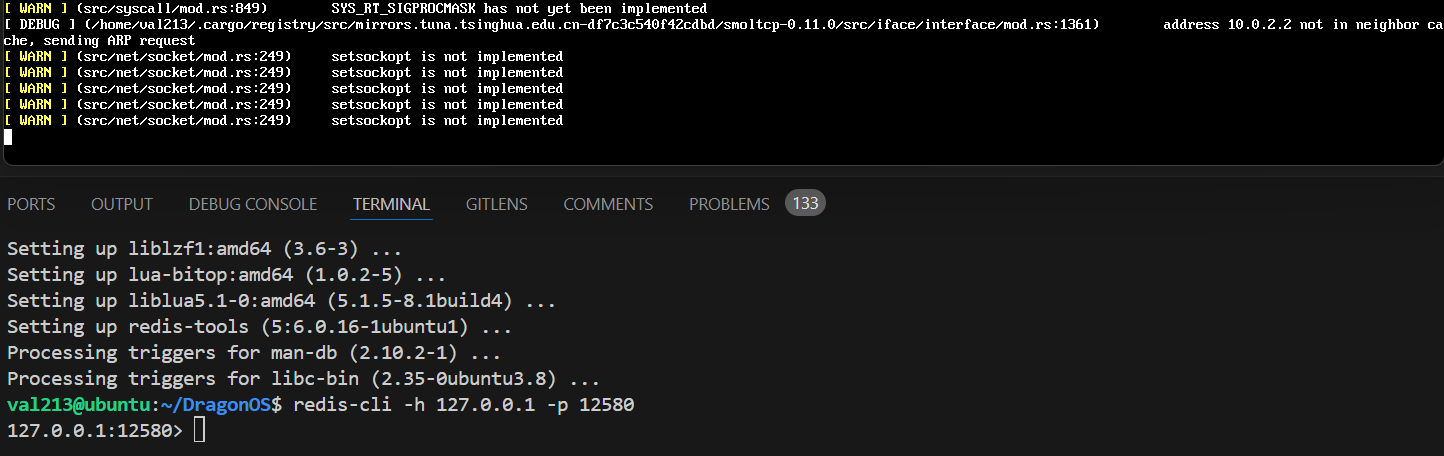Click the white cursor block in the black console

tap(8, 137)
